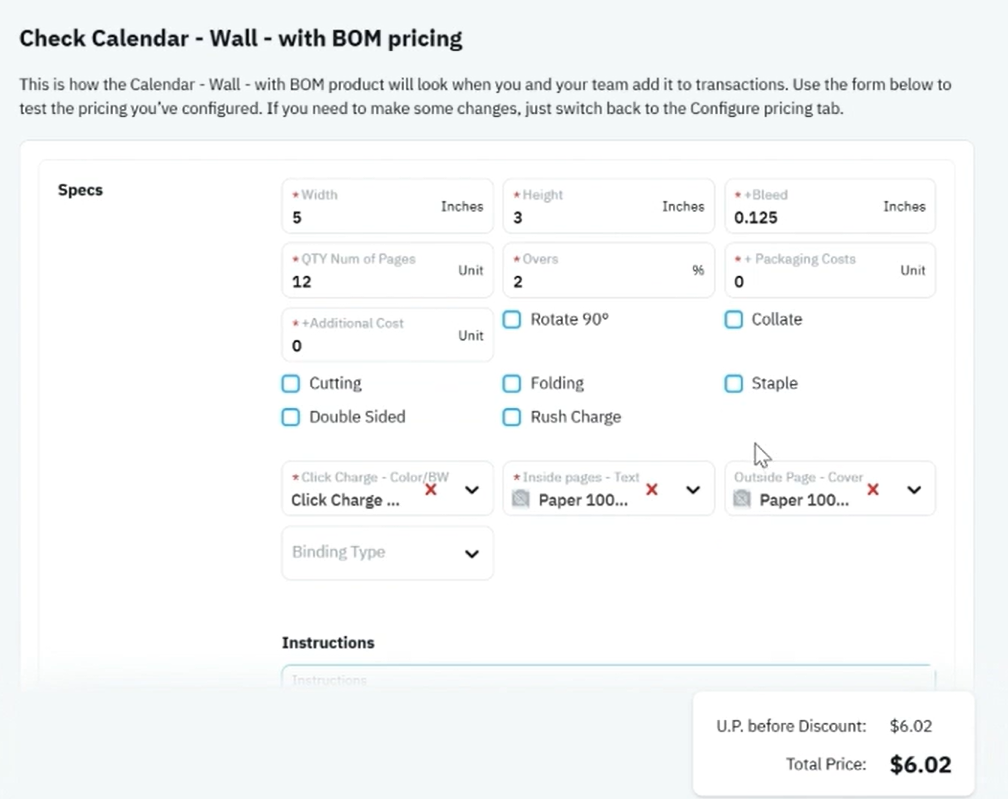Screen dimensions: 1008x799
Task: Tick the Collate checkbox
Action: pyautogui.click(x=734, y=319)
